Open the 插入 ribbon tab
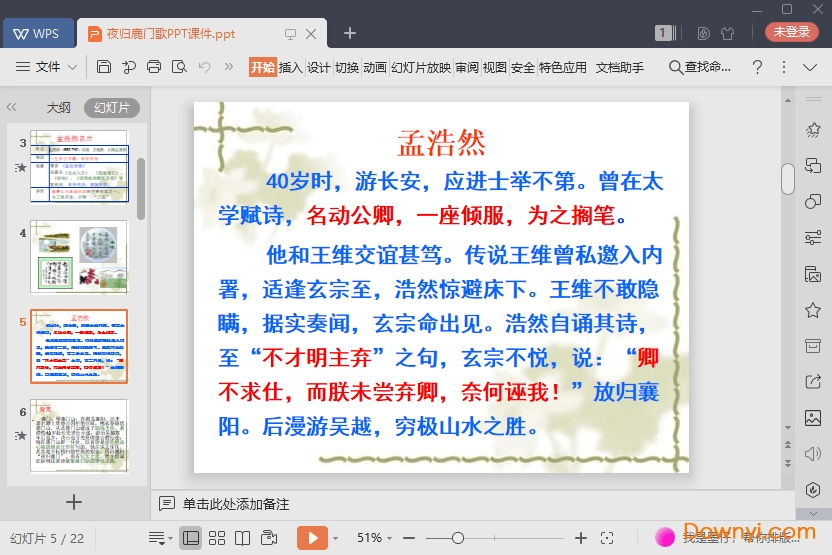 click(290, 67)
